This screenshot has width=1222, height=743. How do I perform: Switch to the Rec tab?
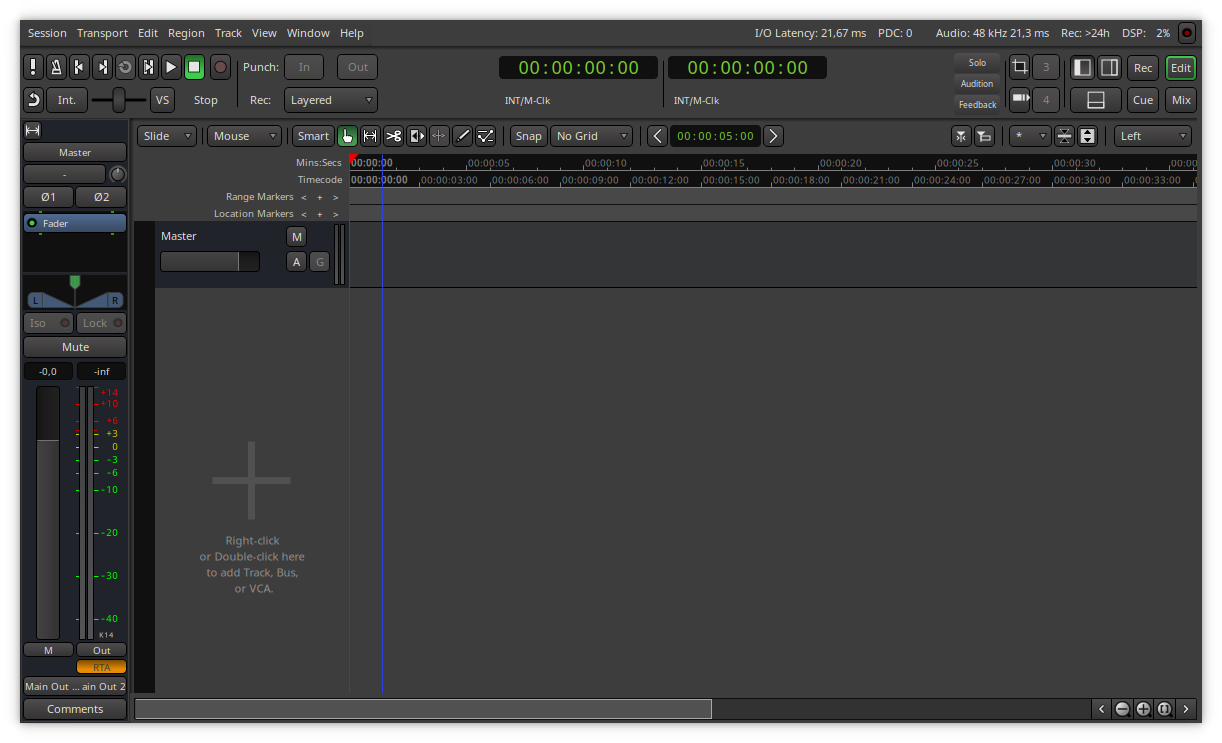tap(1143, 68)
